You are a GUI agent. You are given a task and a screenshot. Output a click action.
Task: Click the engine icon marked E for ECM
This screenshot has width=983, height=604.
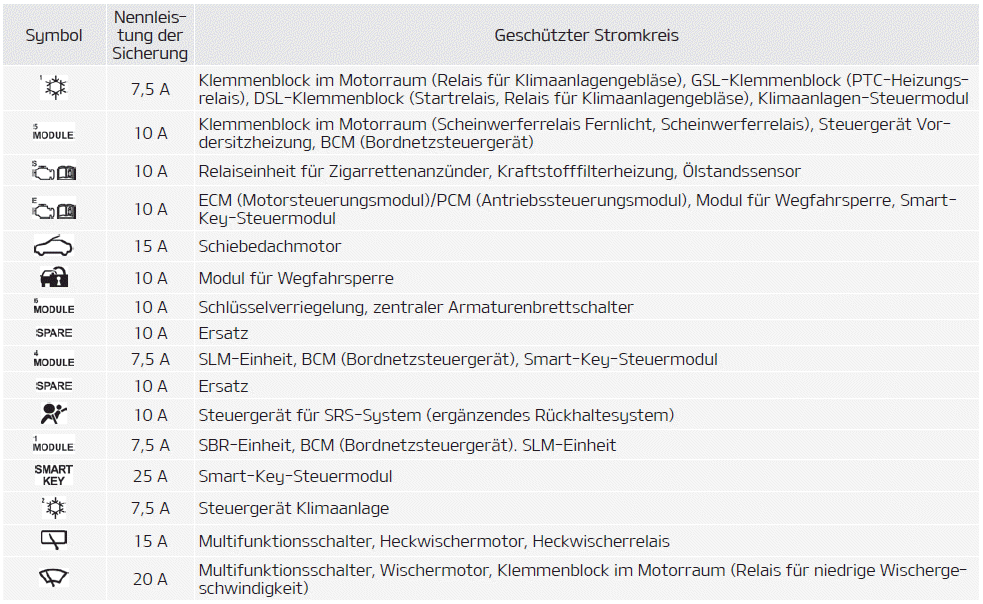pos(53,209)
